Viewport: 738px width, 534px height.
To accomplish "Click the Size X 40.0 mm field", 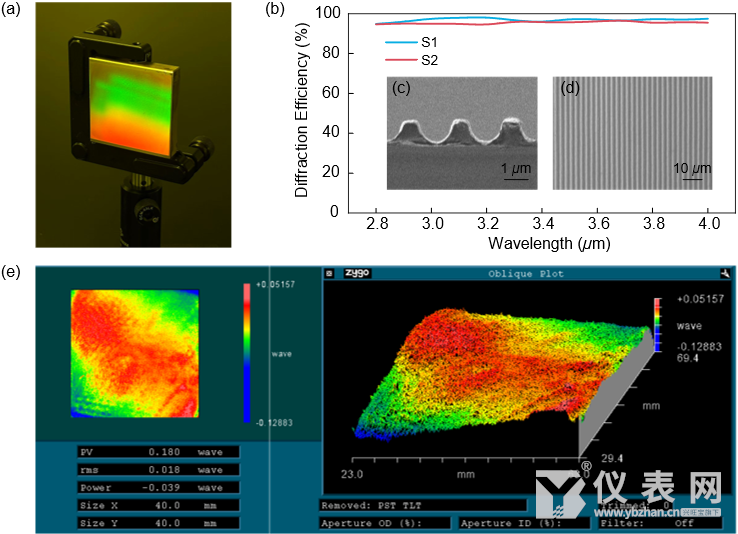I will tap(158, 505).
